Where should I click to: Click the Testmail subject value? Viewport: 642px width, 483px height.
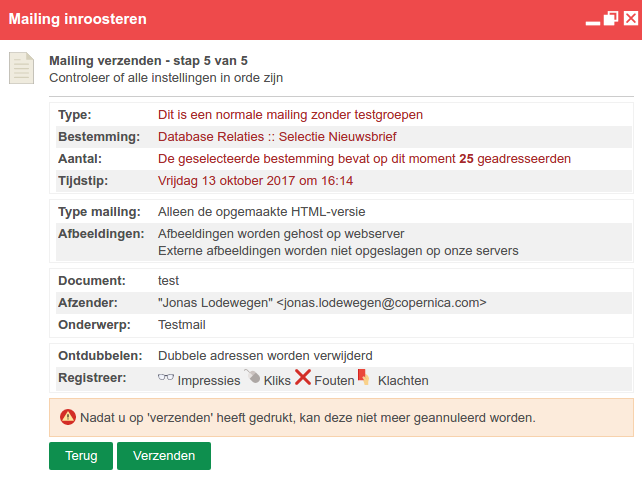point(182,325)
